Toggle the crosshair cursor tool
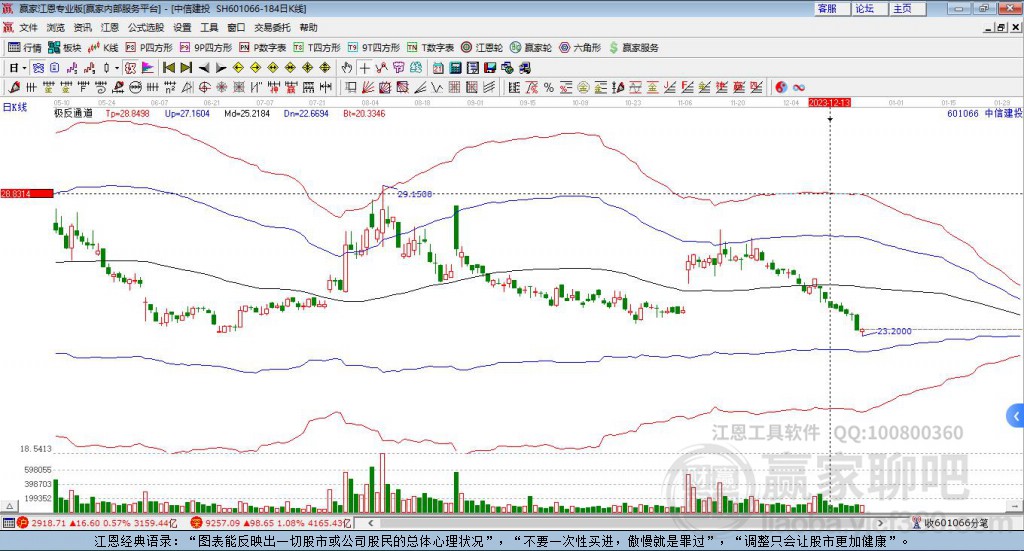Screen dimensions: 1024x551 364,68
